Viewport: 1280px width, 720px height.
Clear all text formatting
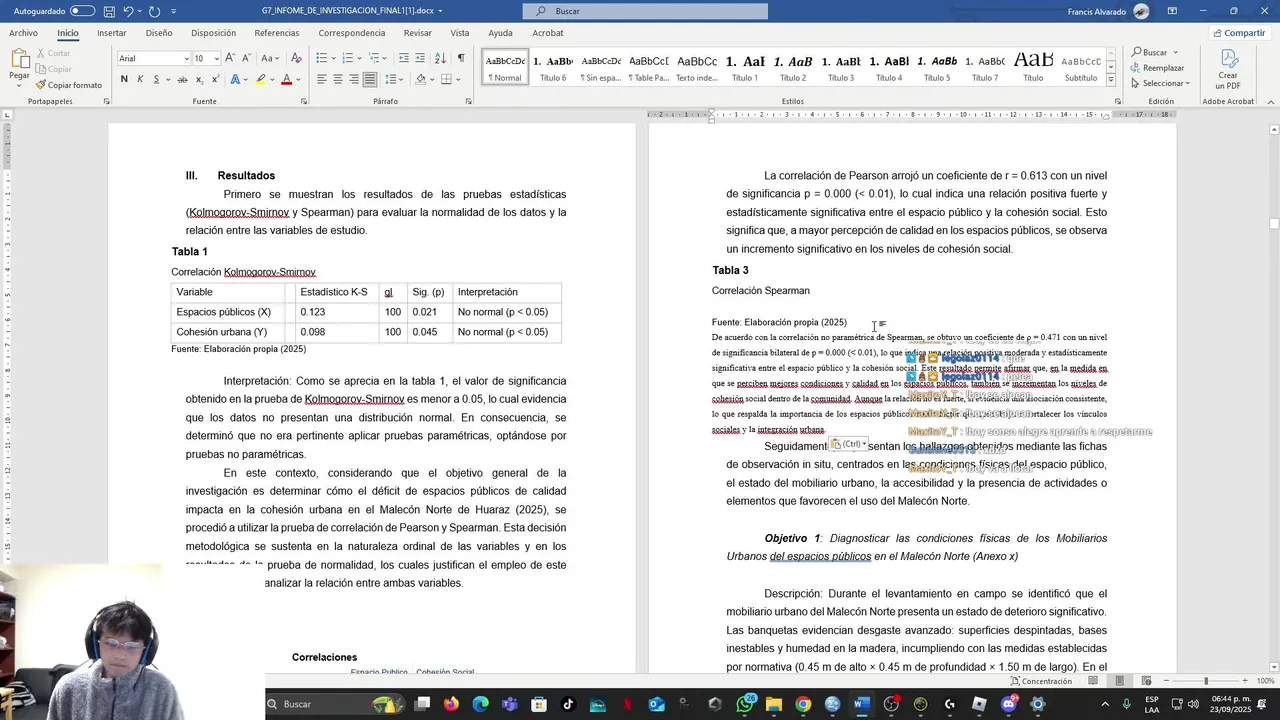[296, 58]
